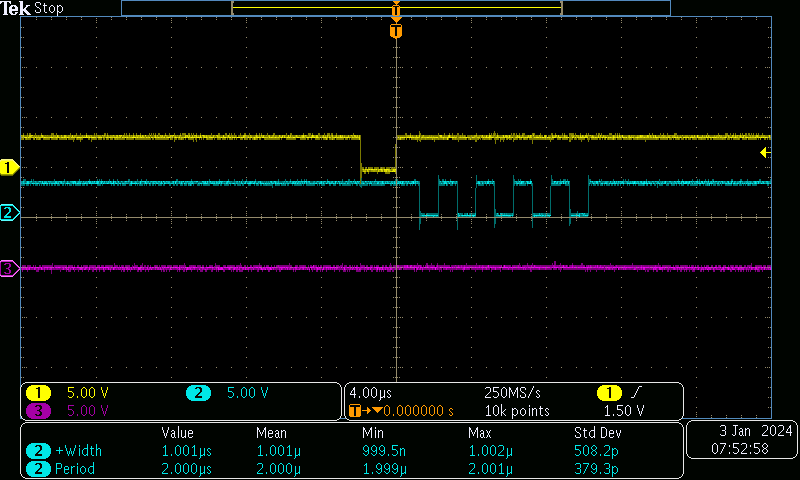This screenshot has height=480, width=800.
Task: Click the yellow trigger level arrow
Action: point(765,153)
